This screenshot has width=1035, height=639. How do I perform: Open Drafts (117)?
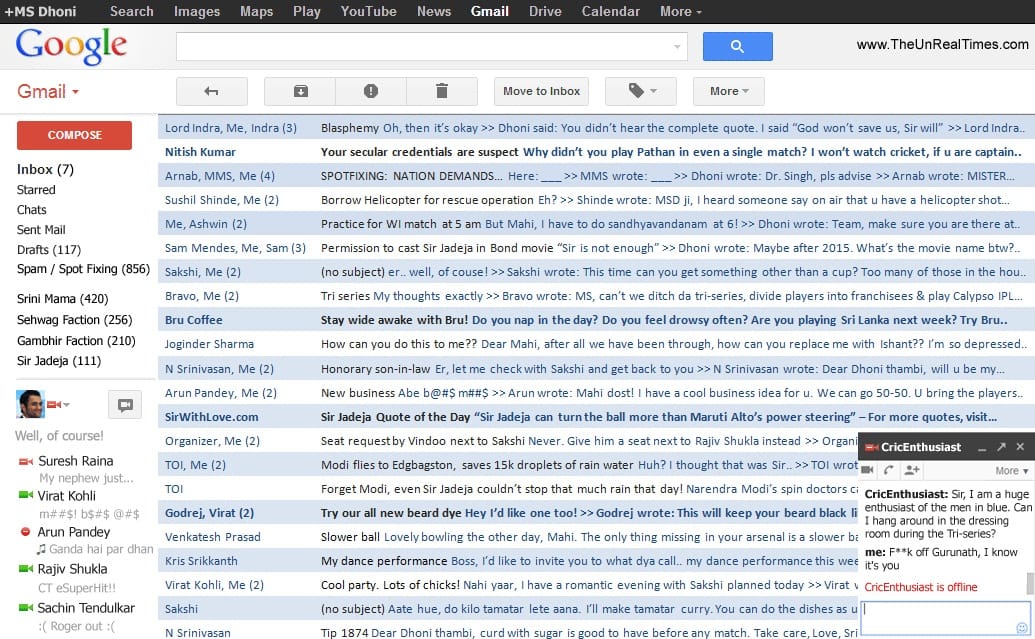(x=49, y=250)
